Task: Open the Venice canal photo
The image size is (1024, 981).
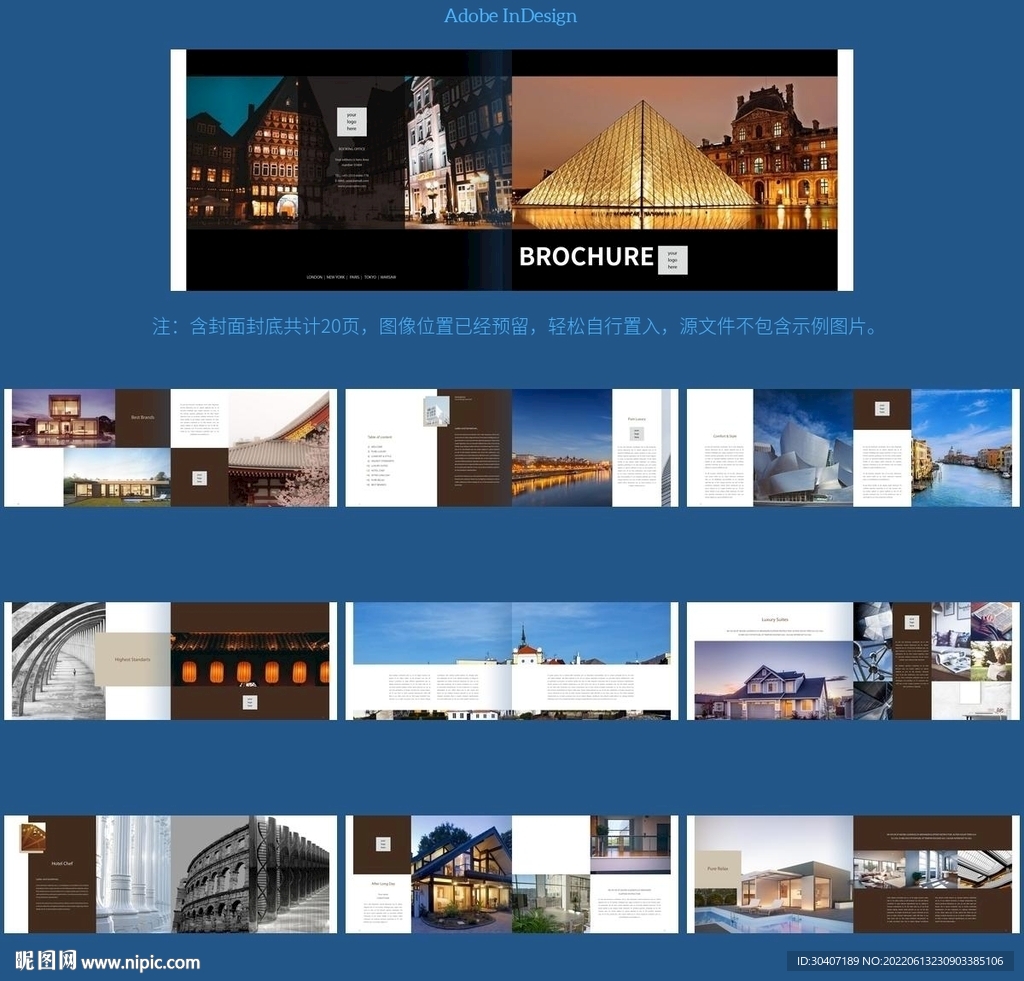Action: [961, 448]
